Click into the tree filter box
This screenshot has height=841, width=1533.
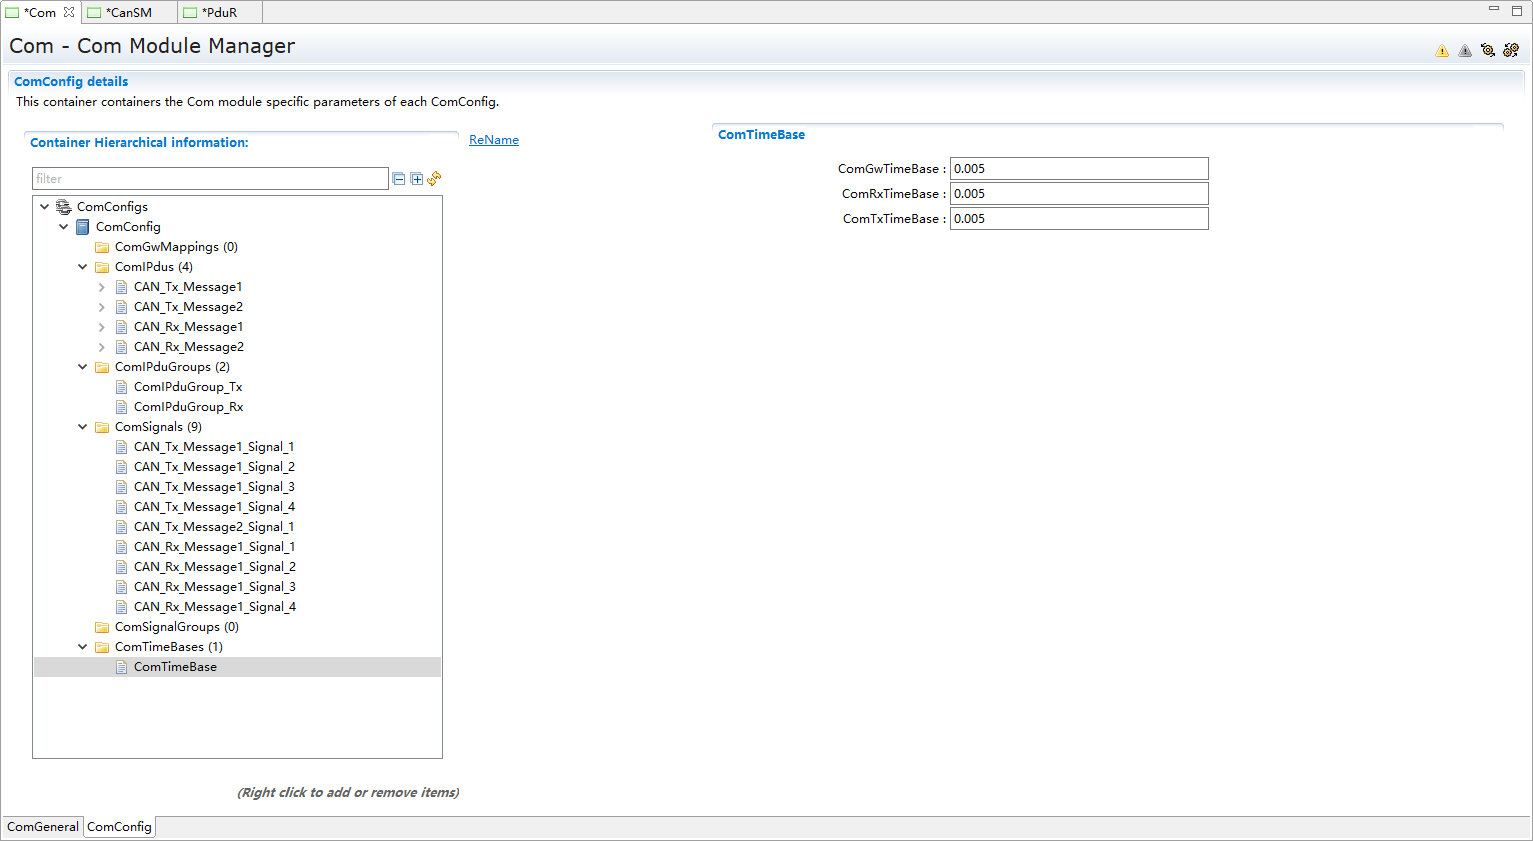(x=210, y=179)
